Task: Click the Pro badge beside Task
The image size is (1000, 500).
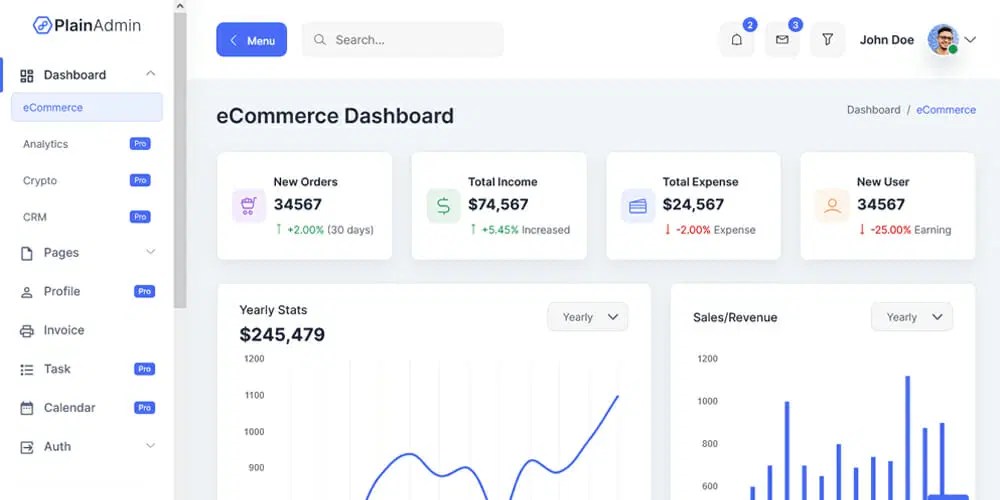Action: coord(145,369)
